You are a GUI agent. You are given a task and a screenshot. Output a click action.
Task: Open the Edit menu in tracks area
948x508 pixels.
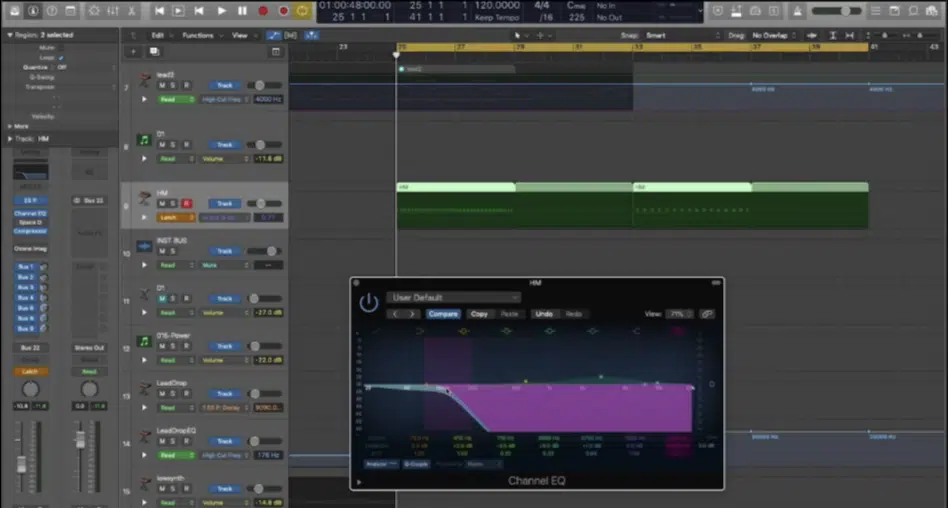pos(161,35)
